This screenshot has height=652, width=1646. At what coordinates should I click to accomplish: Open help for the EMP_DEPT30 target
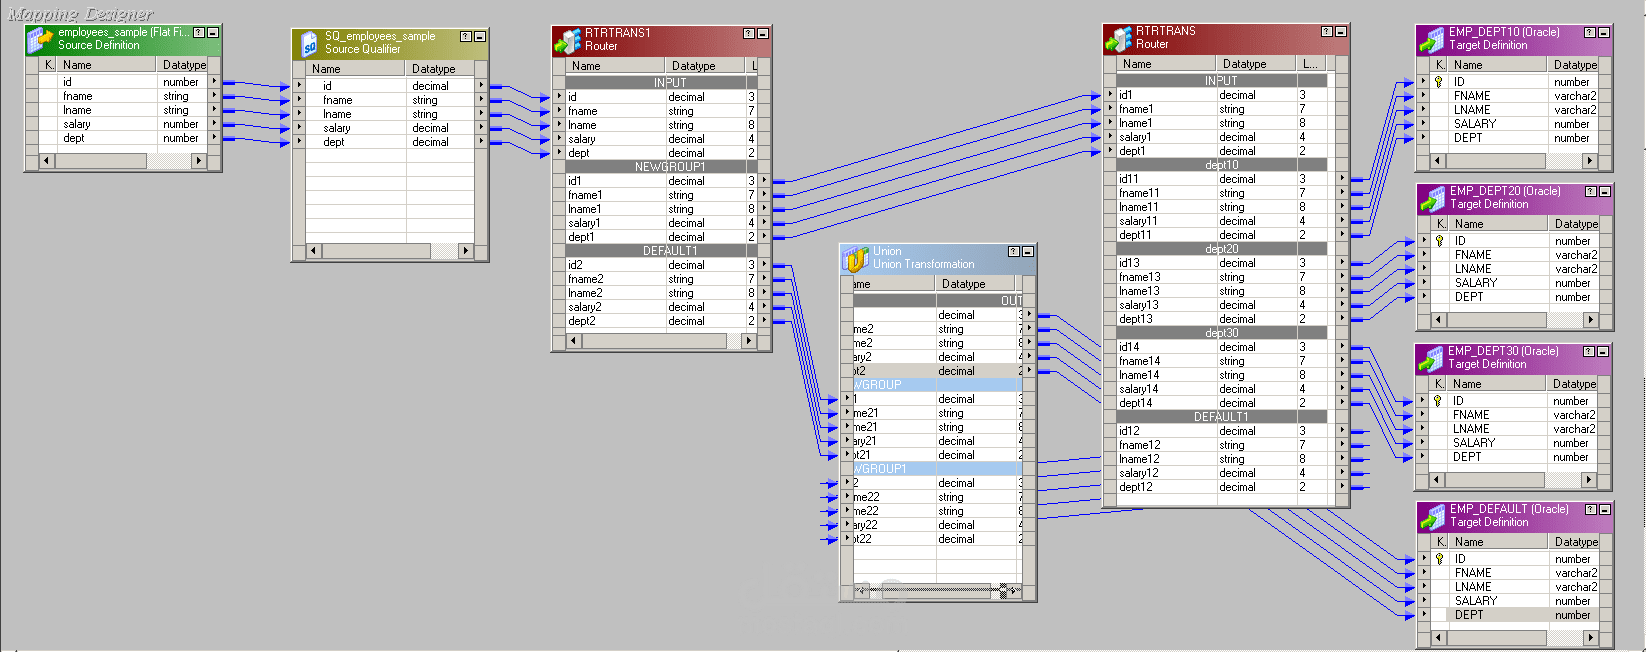[1589, 351]
